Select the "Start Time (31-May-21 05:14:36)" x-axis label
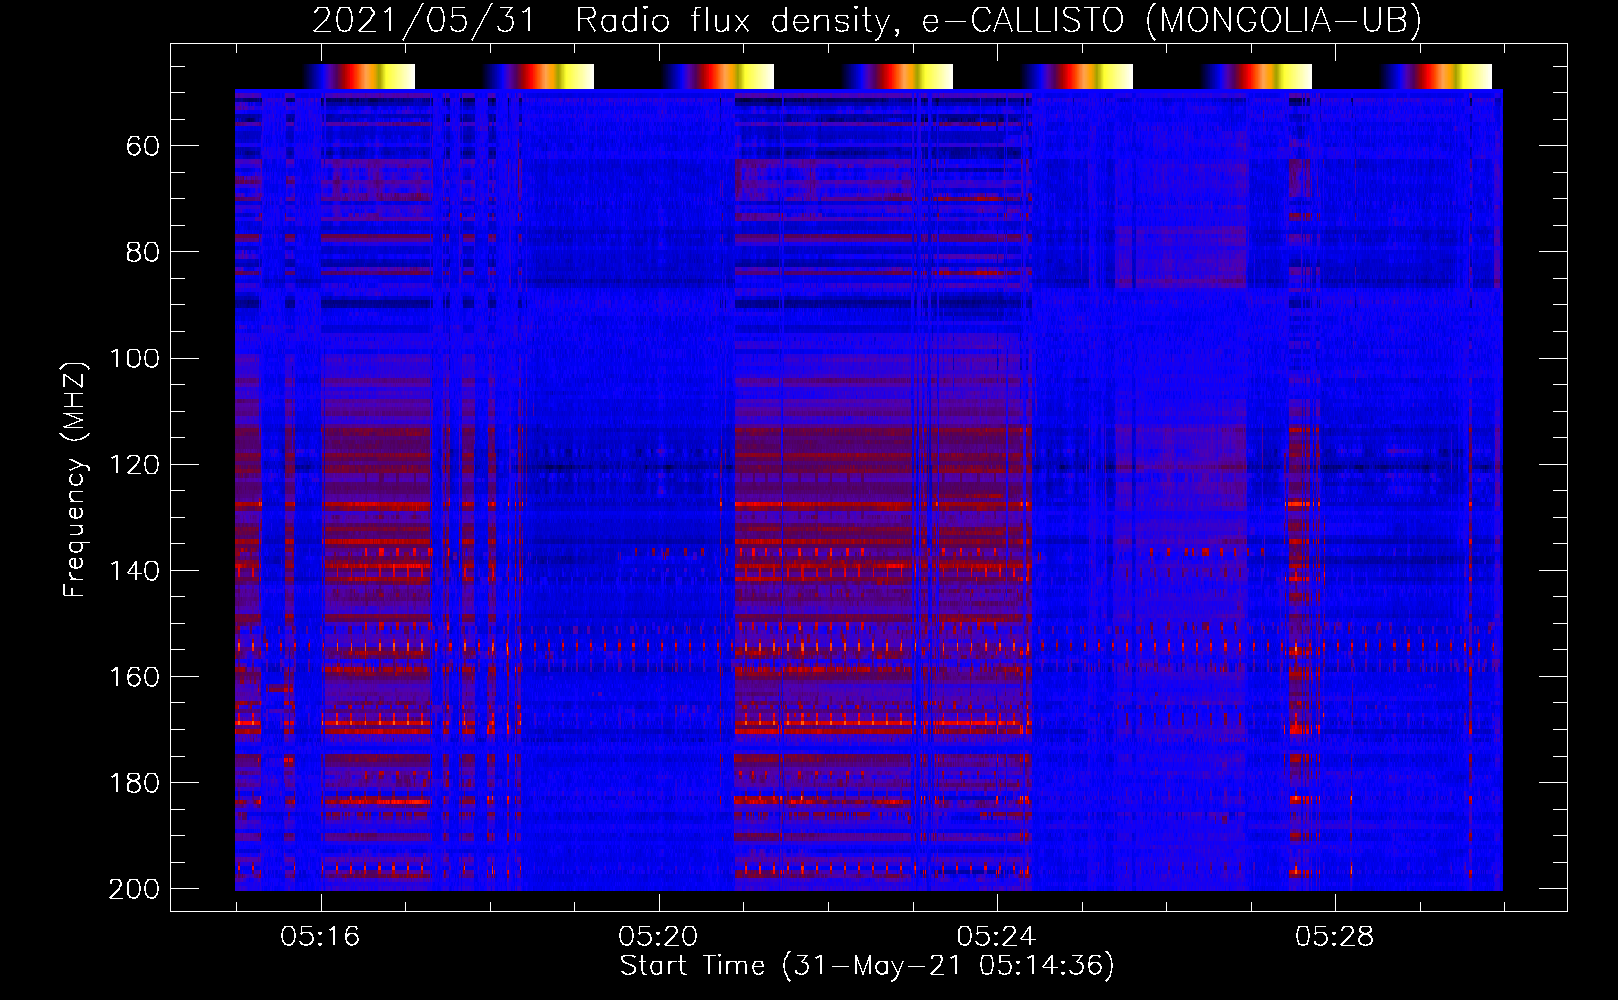 point(867,966)
